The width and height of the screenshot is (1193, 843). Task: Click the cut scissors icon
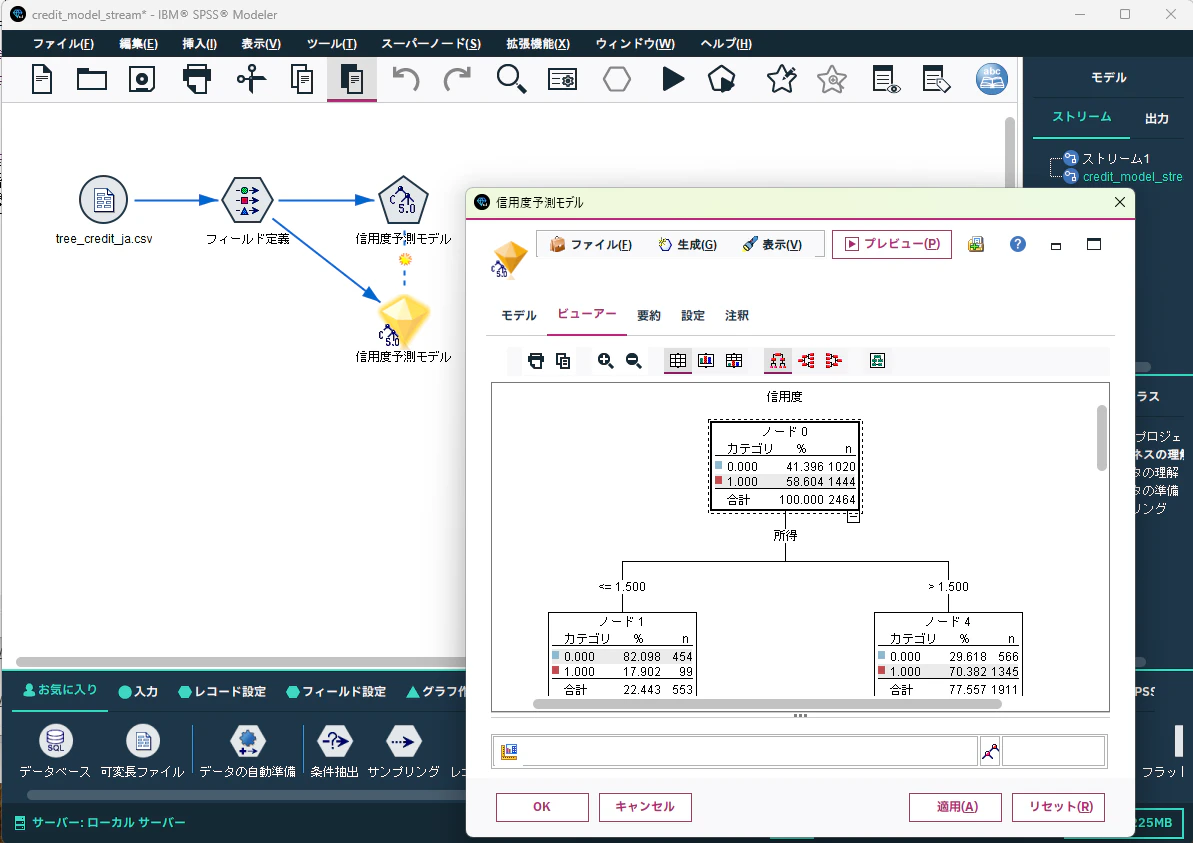[x=251, y=79]
